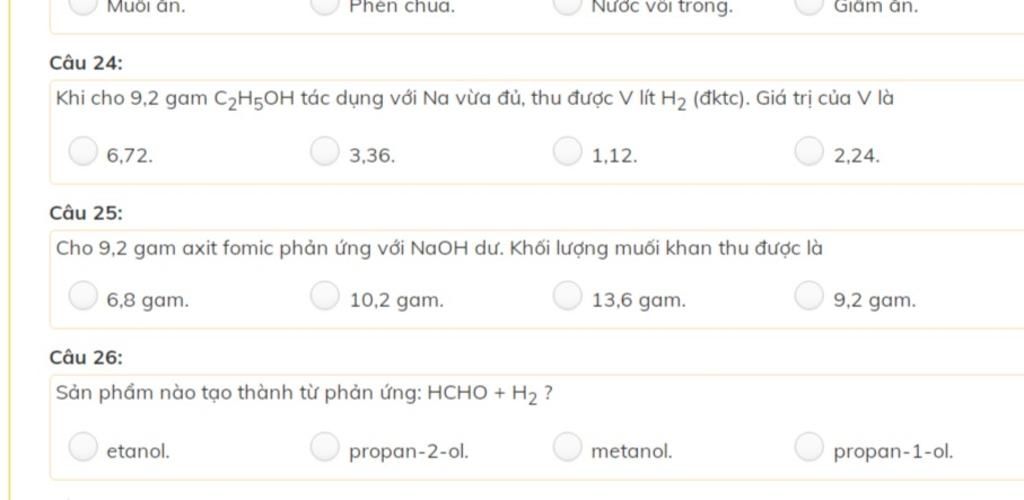Choose 10,2 gam in Câu 25

coord(325,295)
